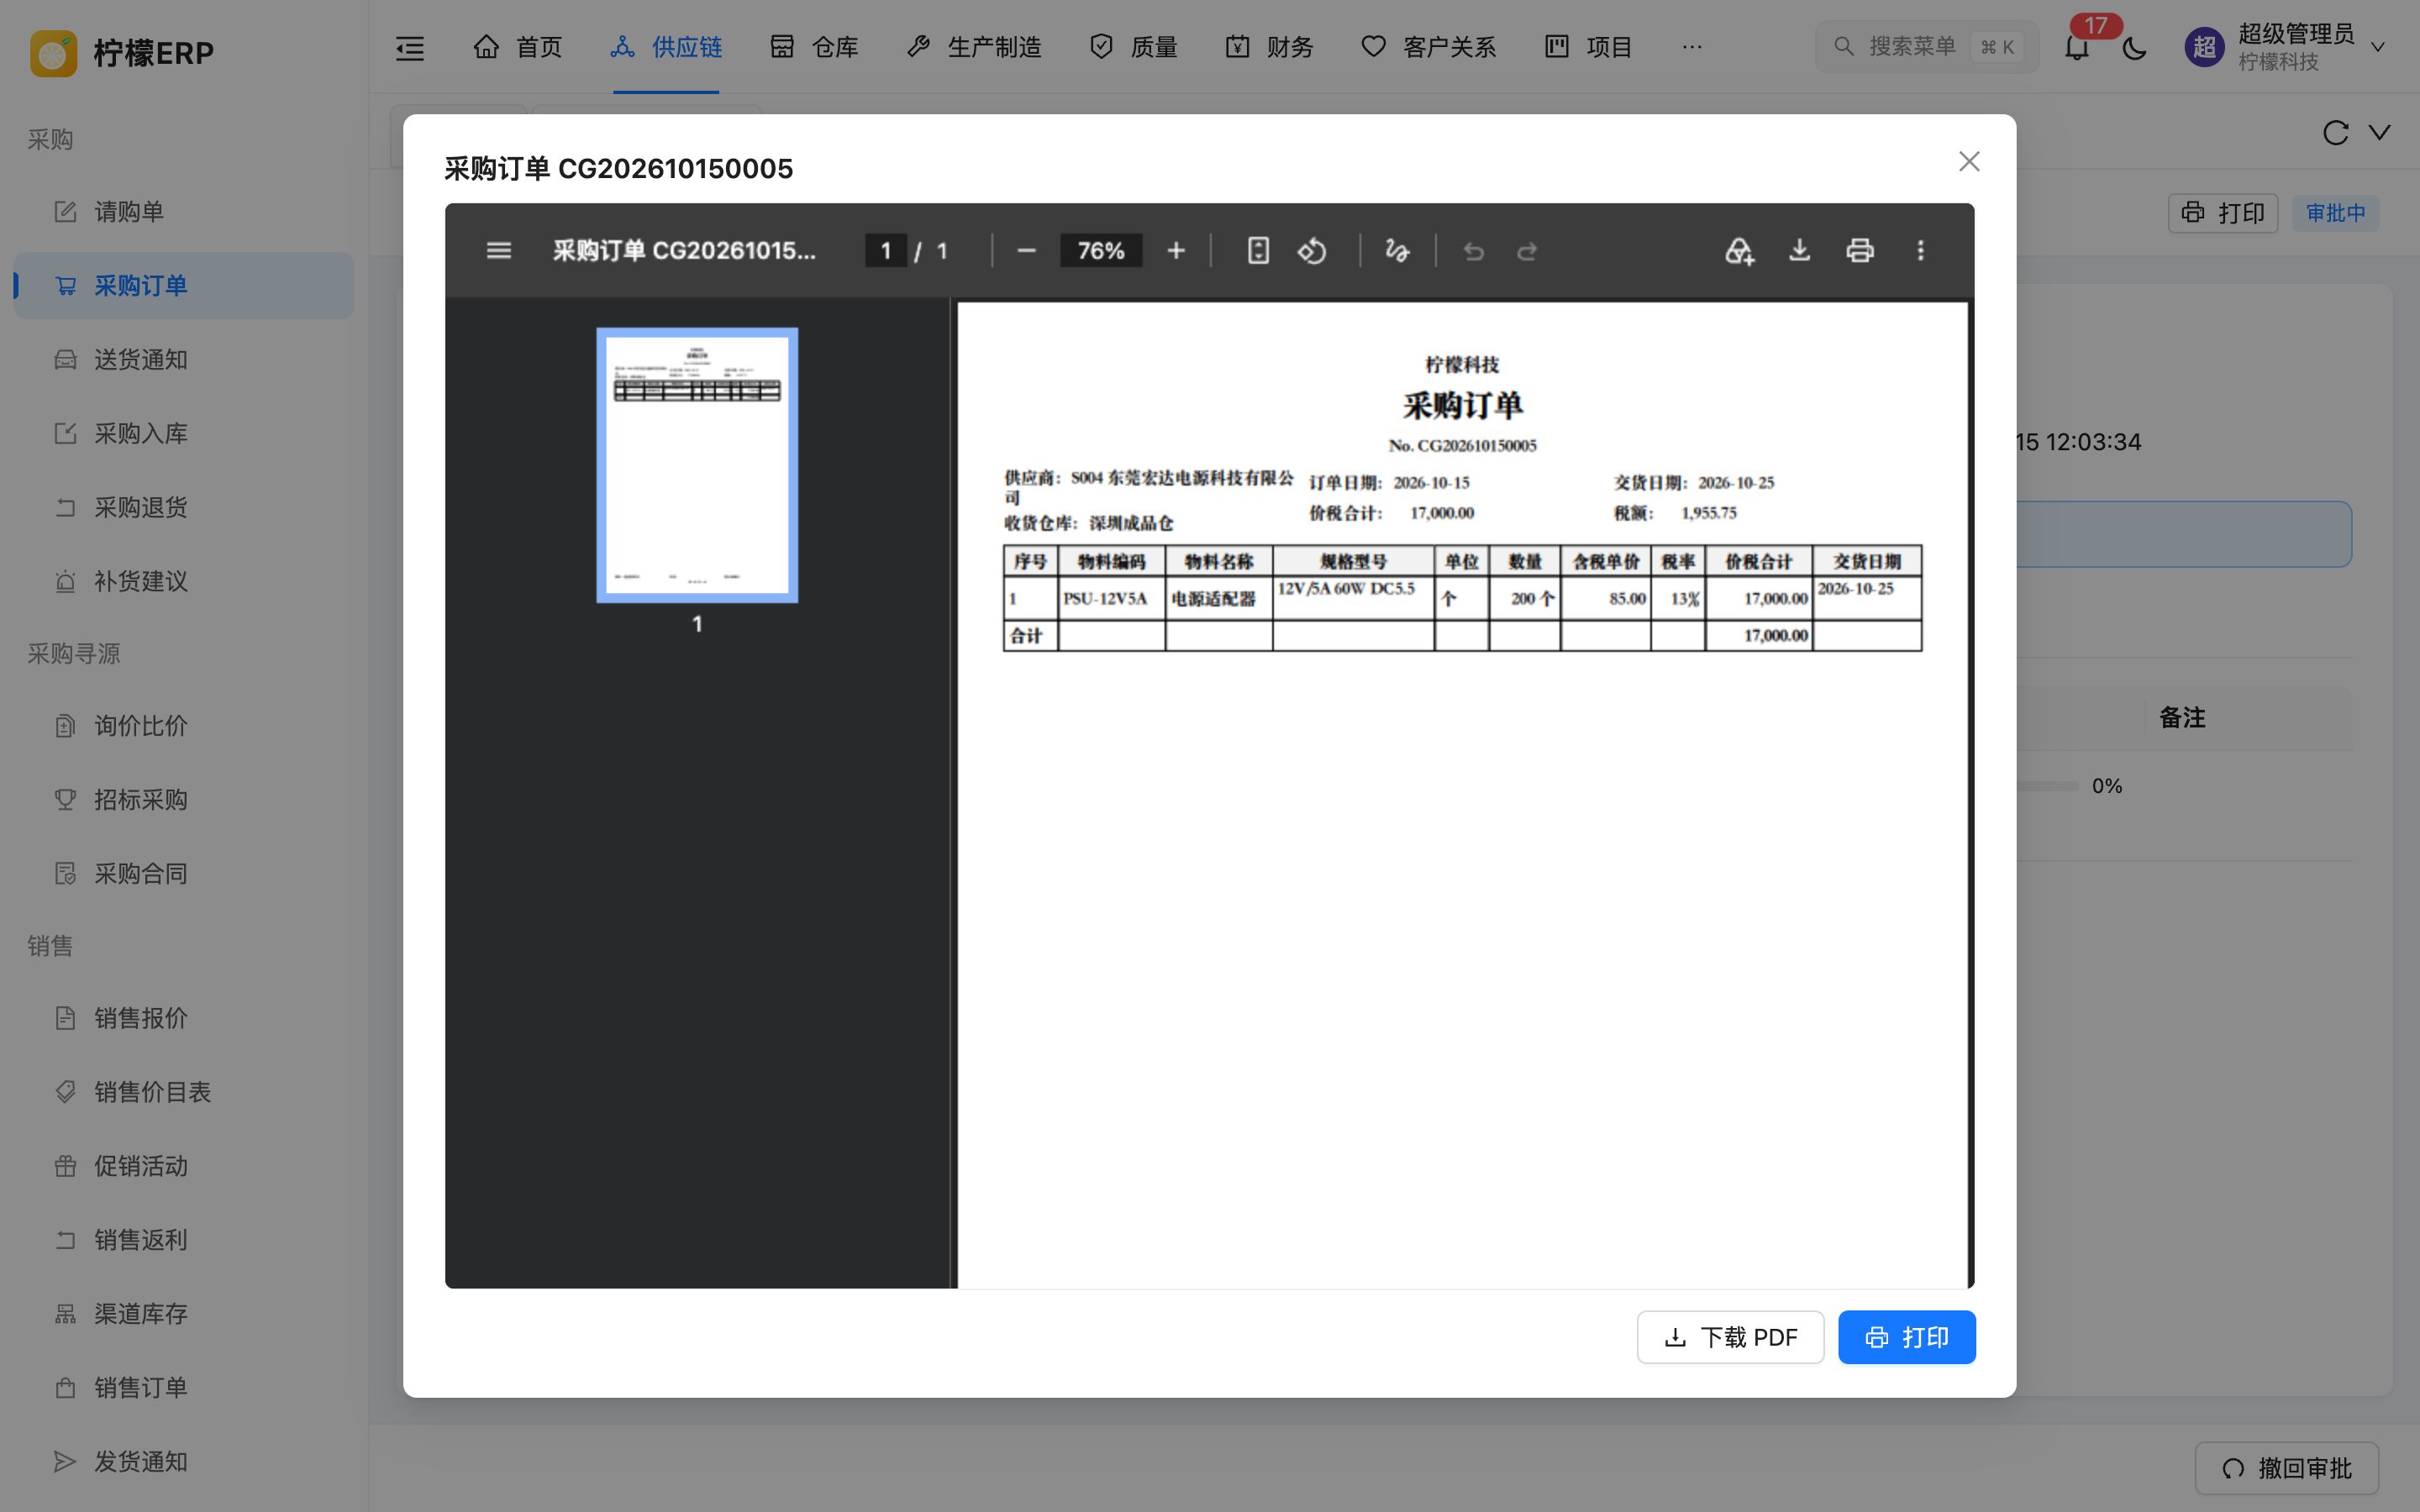The width and height of the screenshot is (2420, 1512).
Task: Focus the 搜索菜单 search field
Action: tap(1926, 47)
